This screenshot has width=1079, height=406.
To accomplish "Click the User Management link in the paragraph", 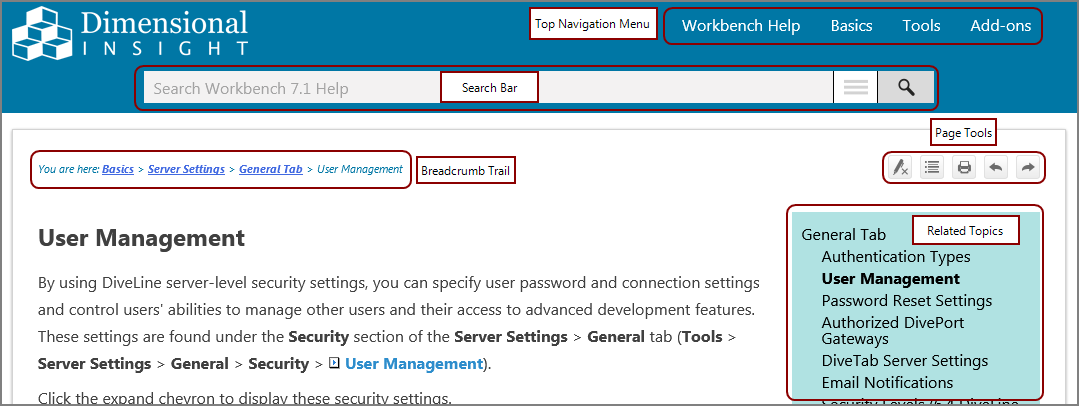I will tap(414, 363).
